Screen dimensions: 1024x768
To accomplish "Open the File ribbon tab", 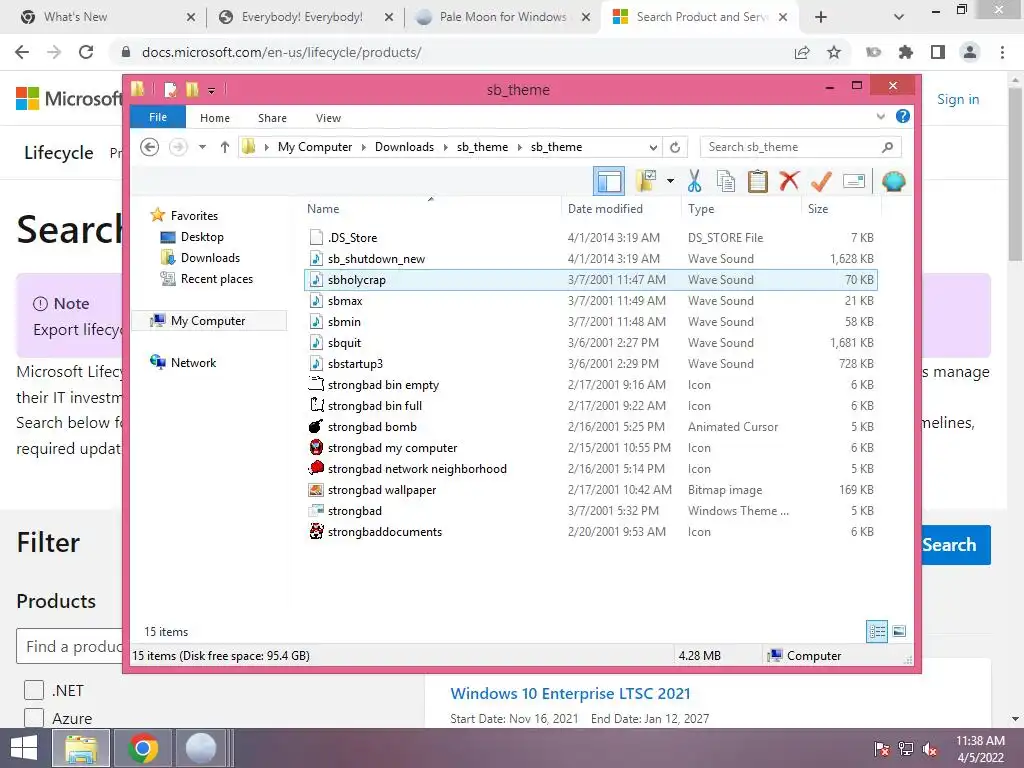I will point(158,117).
